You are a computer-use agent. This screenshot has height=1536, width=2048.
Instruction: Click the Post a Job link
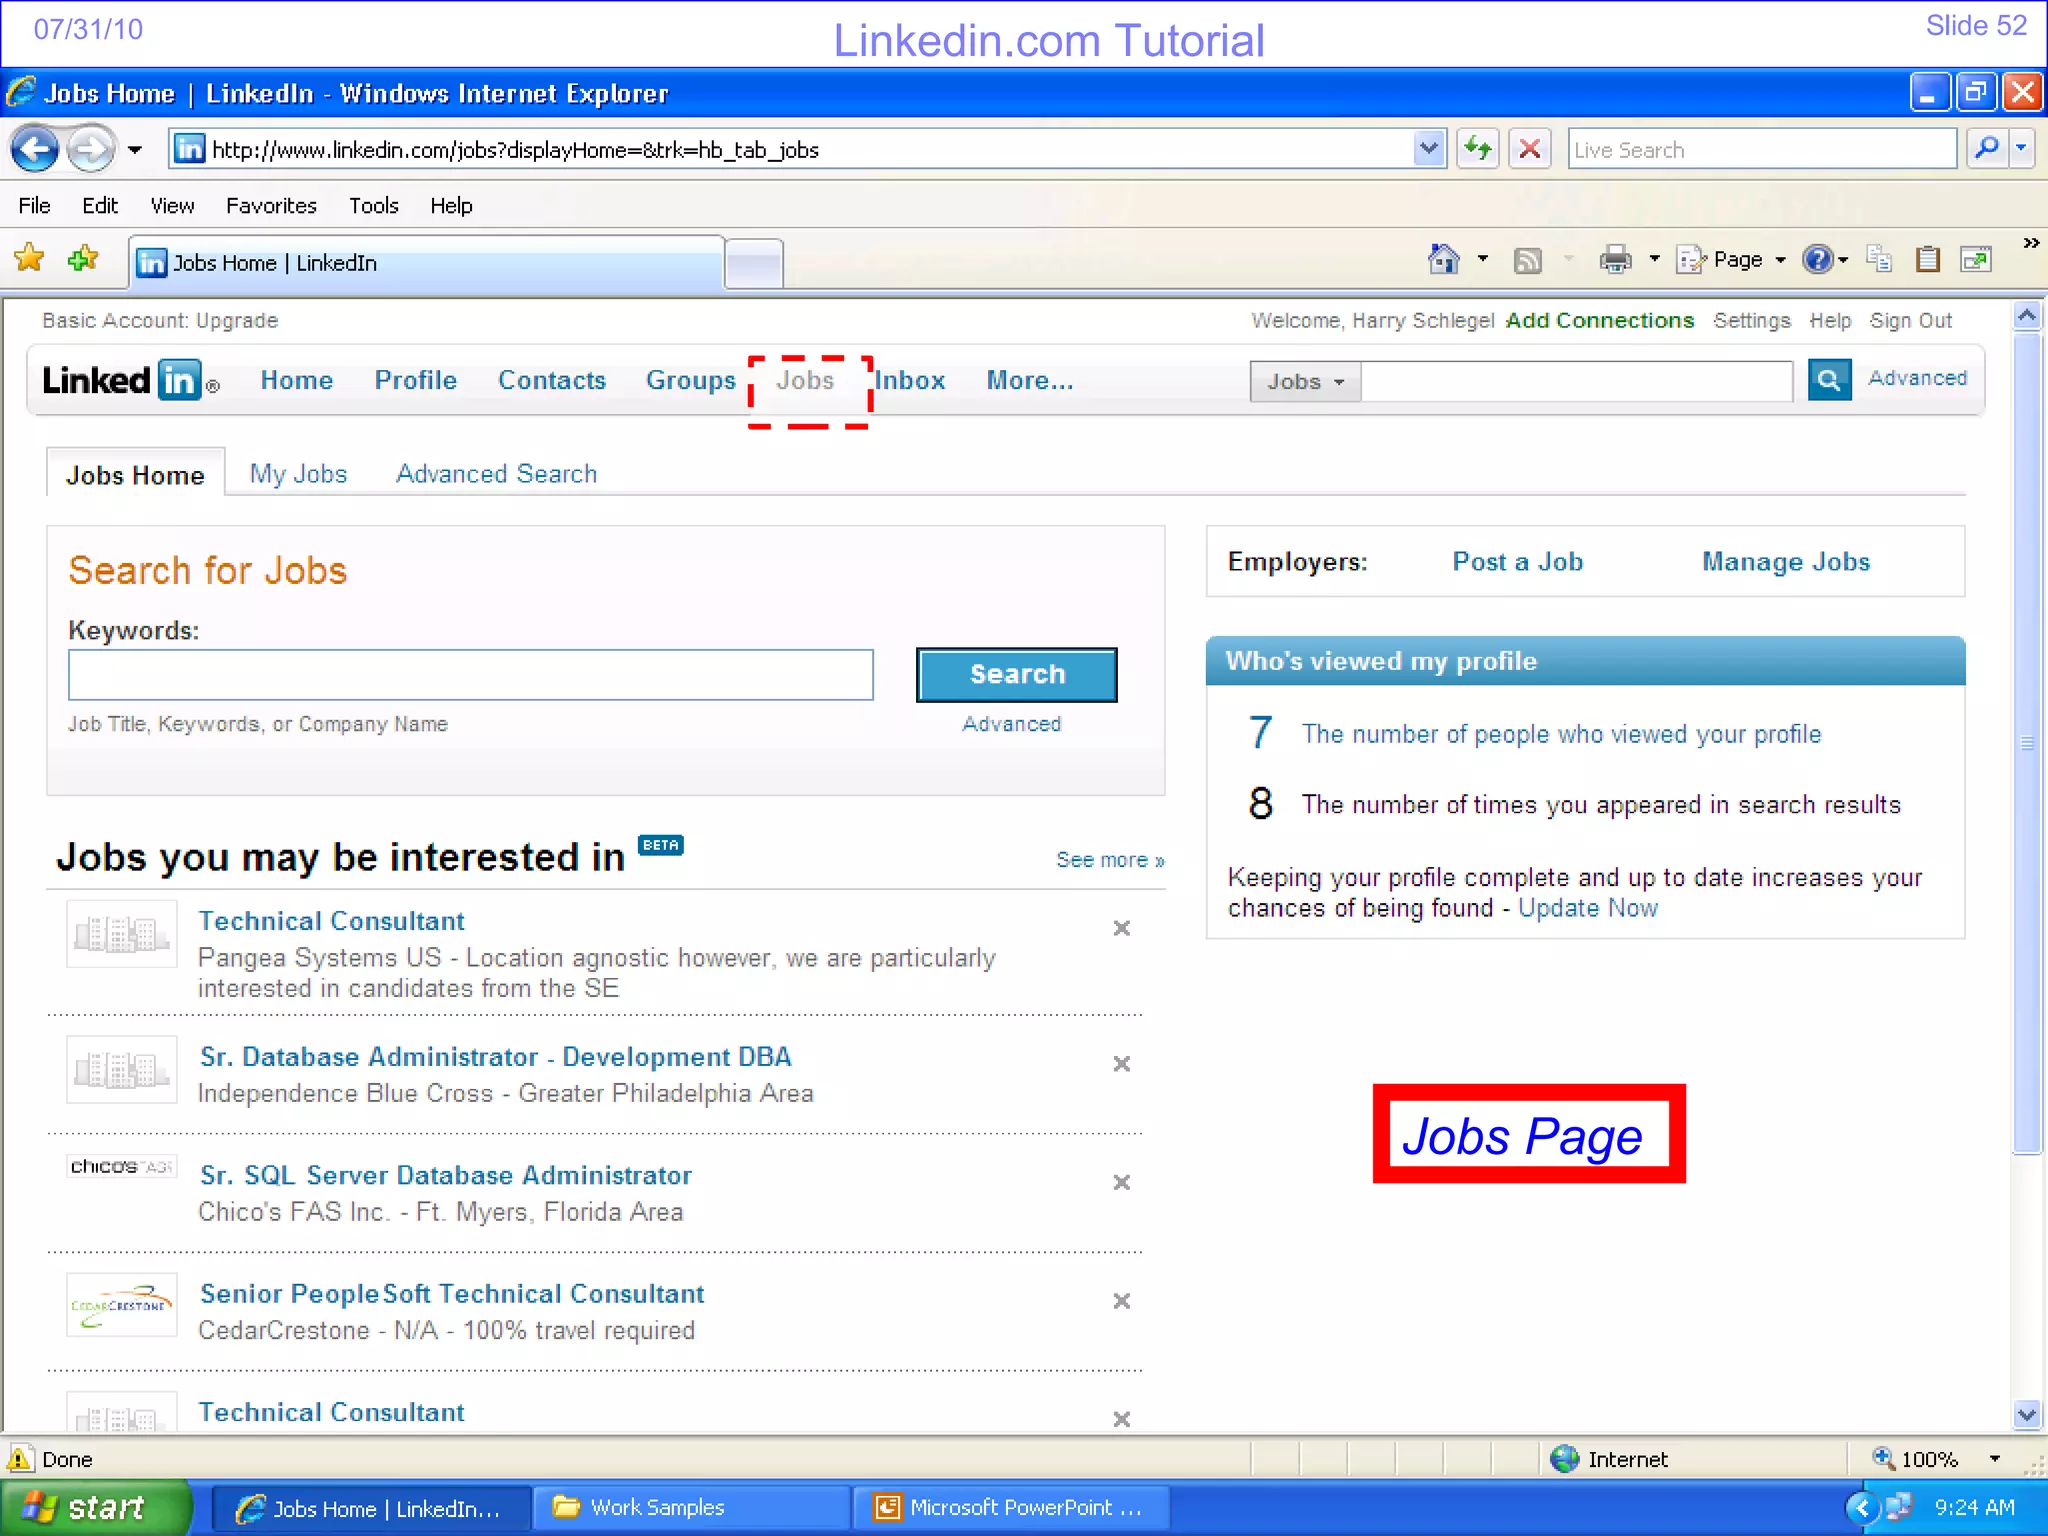tap(1517, 562)
